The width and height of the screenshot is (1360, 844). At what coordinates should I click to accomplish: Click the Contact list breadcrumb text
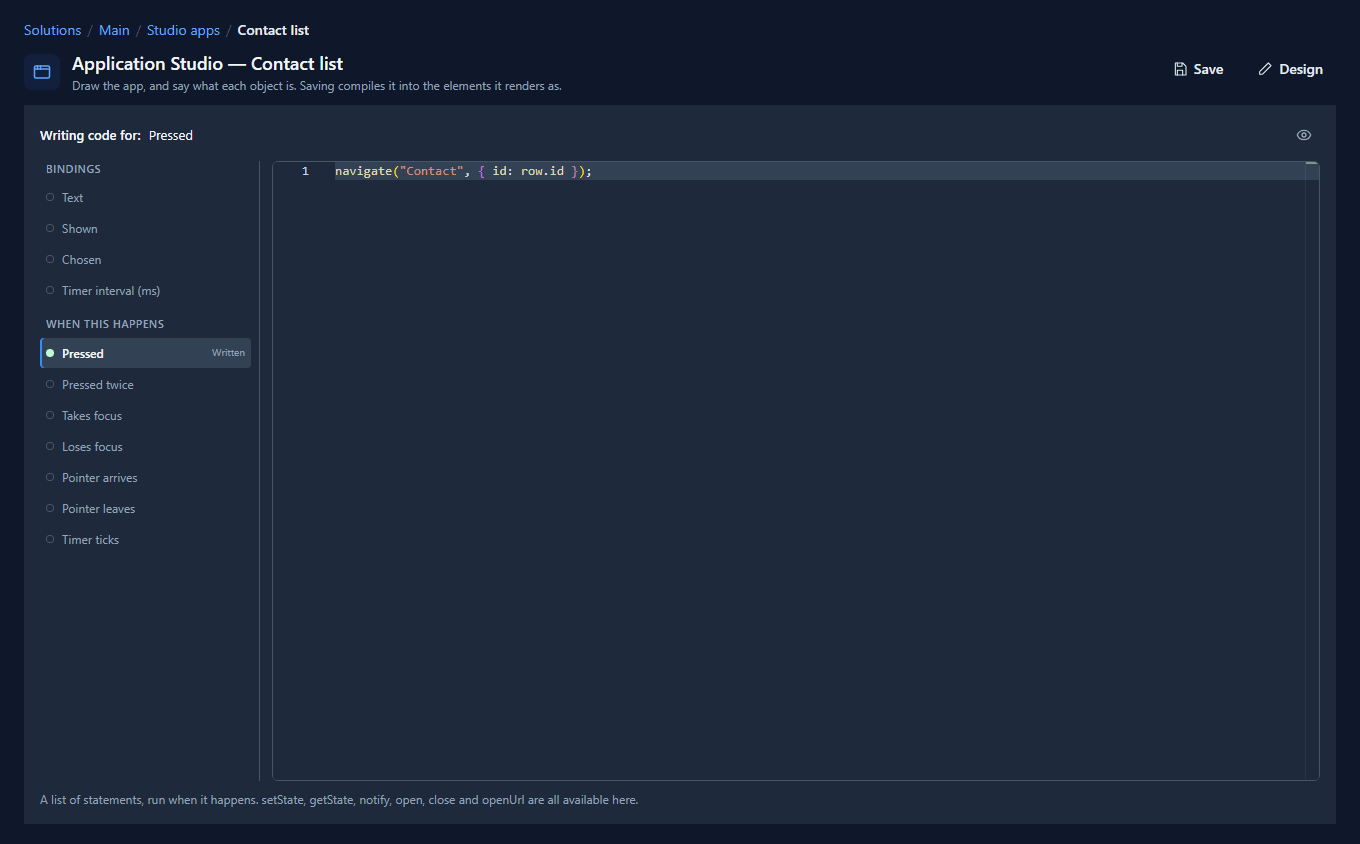[273, 30]
